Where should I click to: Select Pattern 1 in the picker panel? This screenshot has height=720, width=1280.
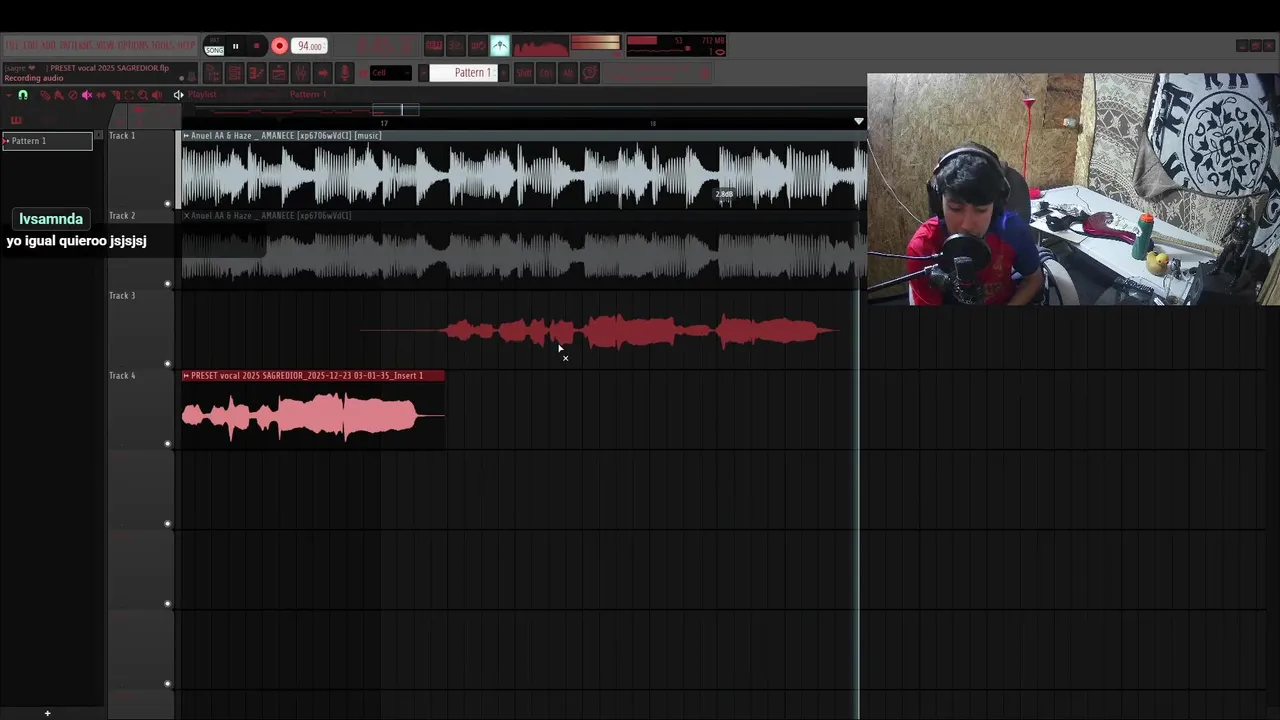point(47,141)
